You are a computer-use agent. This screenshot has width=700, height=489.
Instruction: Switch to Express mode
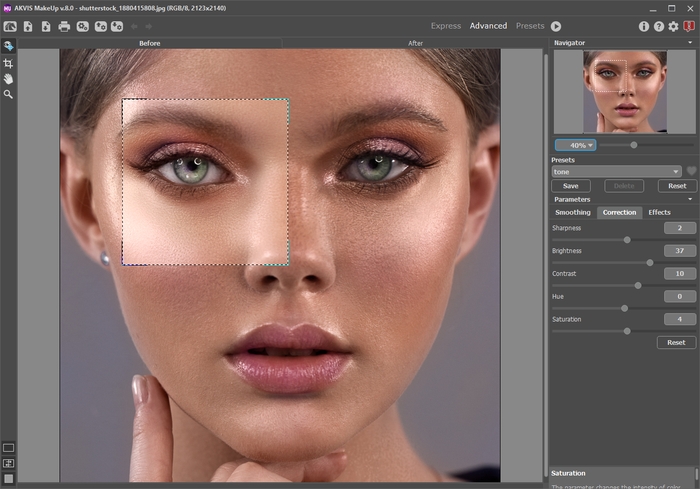[446, 26]
